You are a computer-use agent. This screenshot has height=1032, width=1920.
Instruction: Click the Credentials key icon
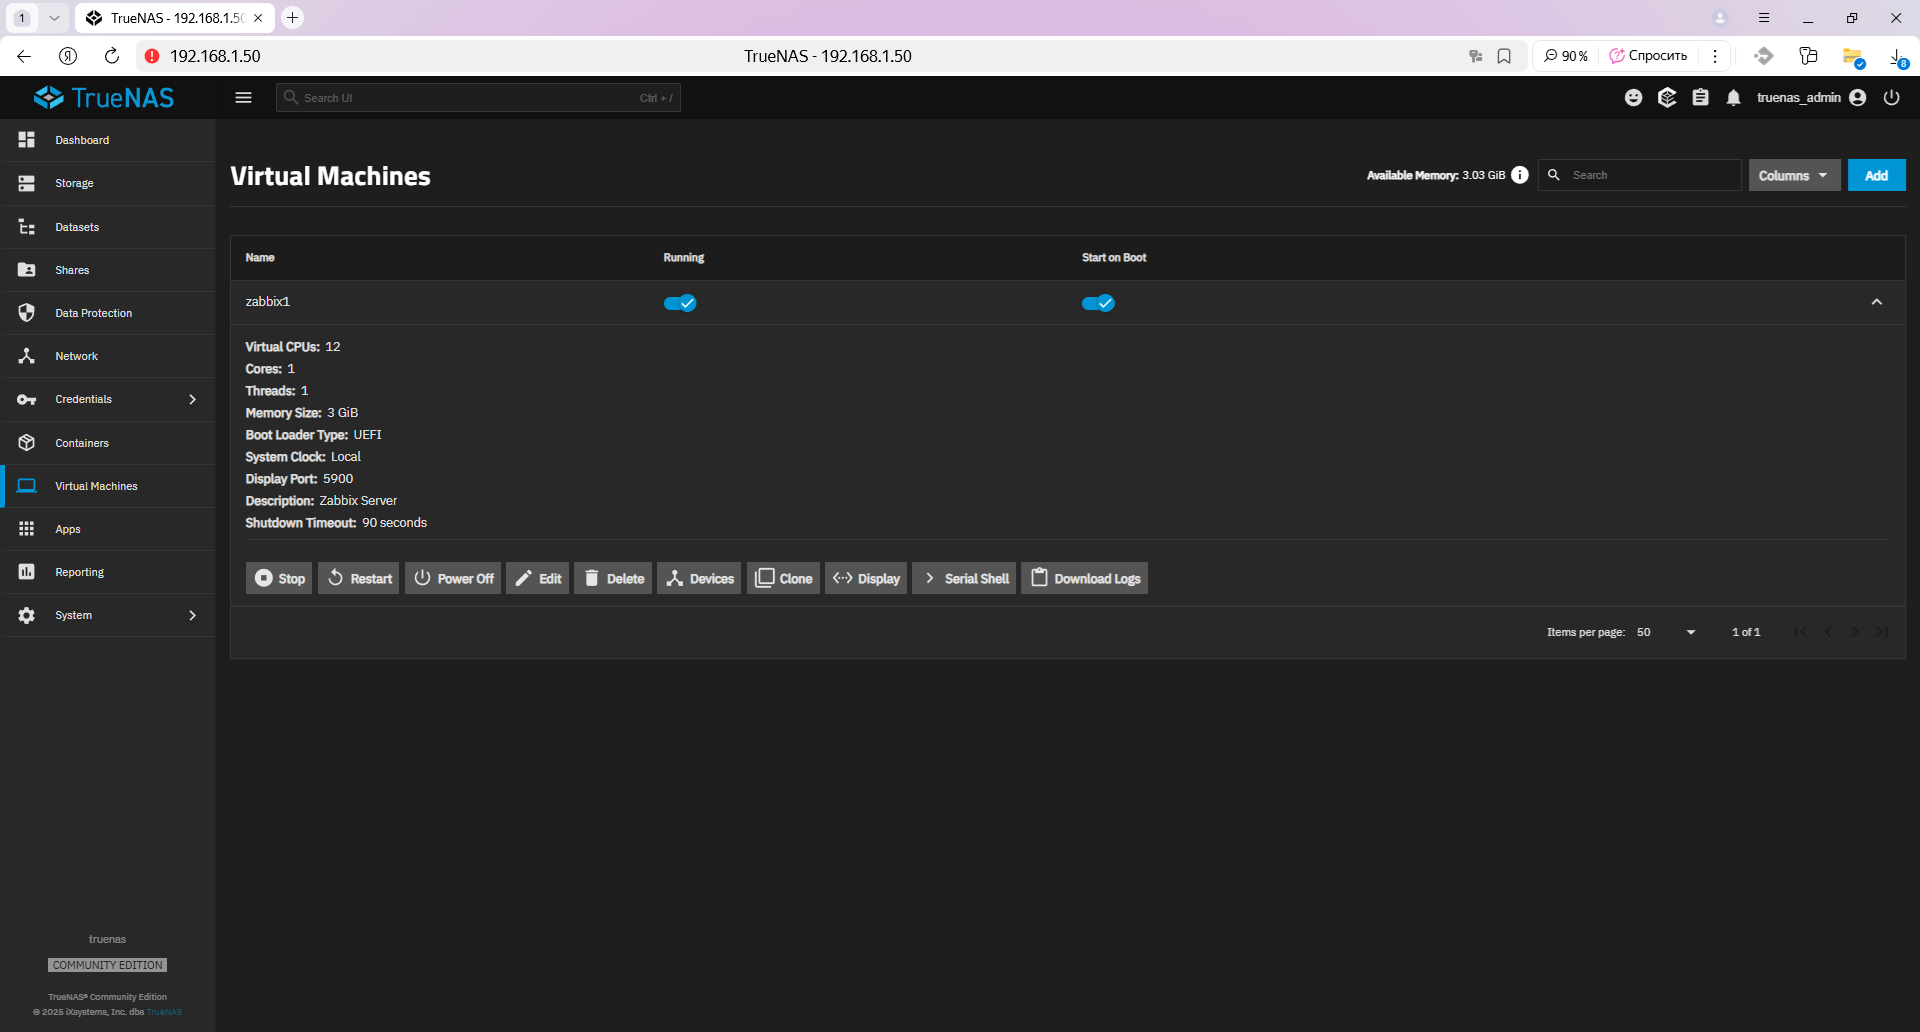click(x=27, y=399)
